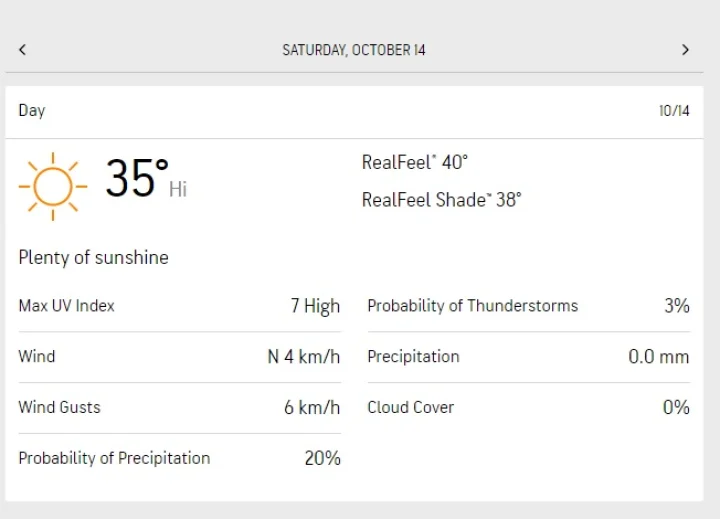Click the RealFeel 40° reading
Image resolution: width=720 pixels, height=519 pixels.
(x=415, y=162)
